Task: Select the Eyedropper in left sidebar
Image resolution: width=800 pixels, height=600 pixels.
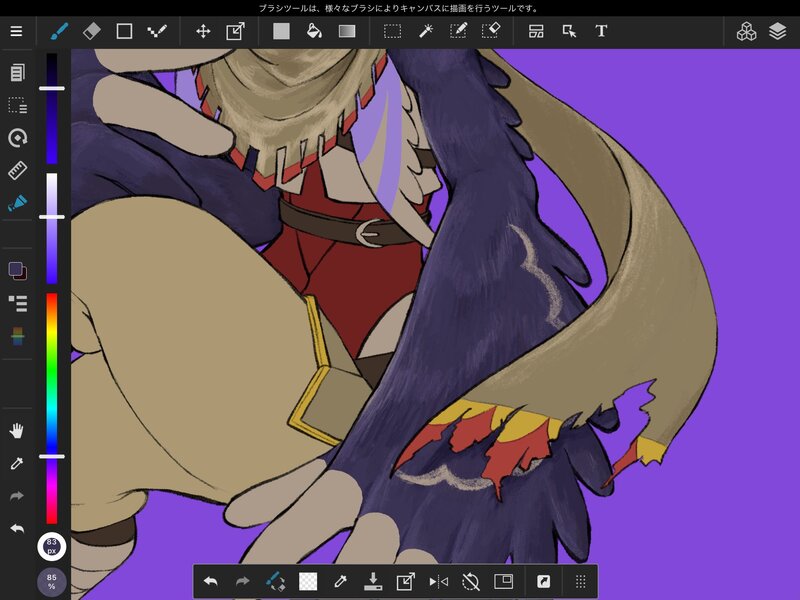Action: [17, 463]
